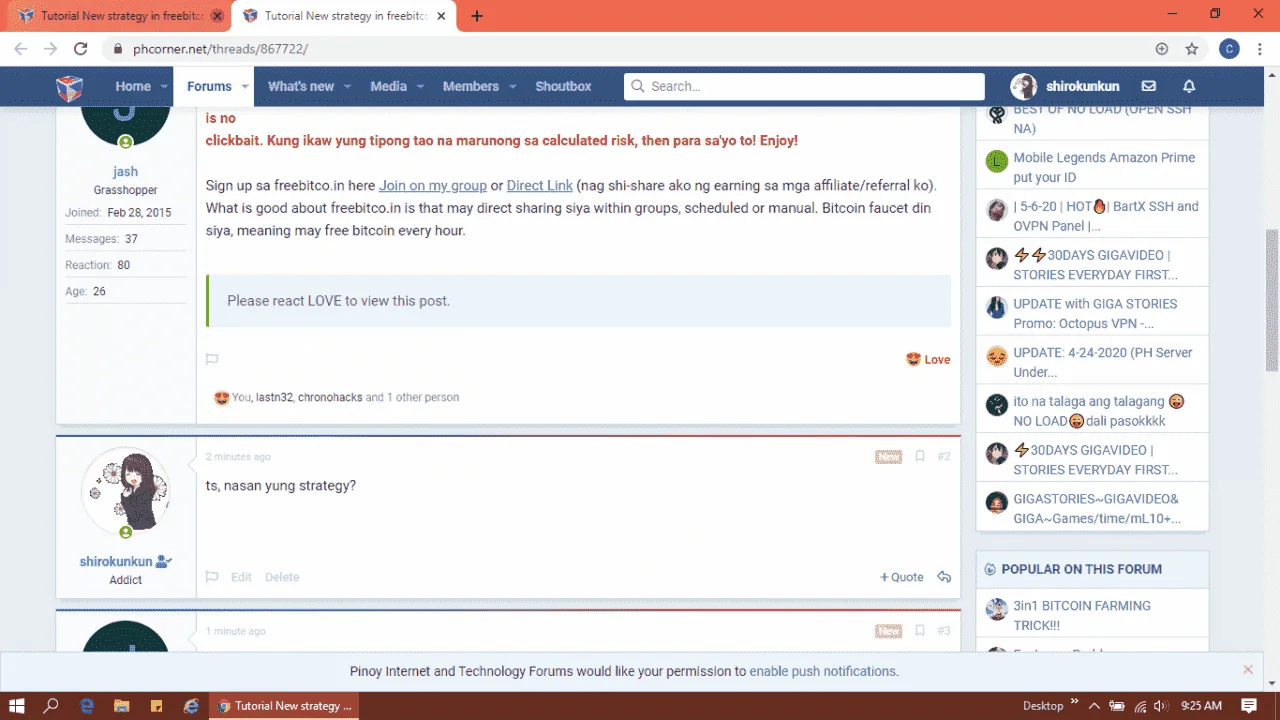Open Mobile Legends Amazon Prime thread
Image resolution: width=1280 pixels, height=720 pixels.
(x=1104, y=167)
